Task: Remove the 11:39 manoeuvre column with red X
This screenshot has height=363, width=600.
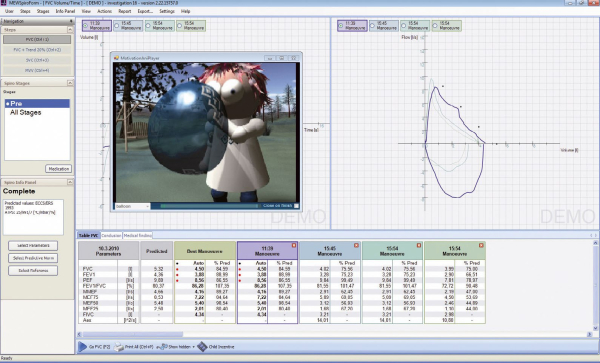Action: click(x=294, y=245)
